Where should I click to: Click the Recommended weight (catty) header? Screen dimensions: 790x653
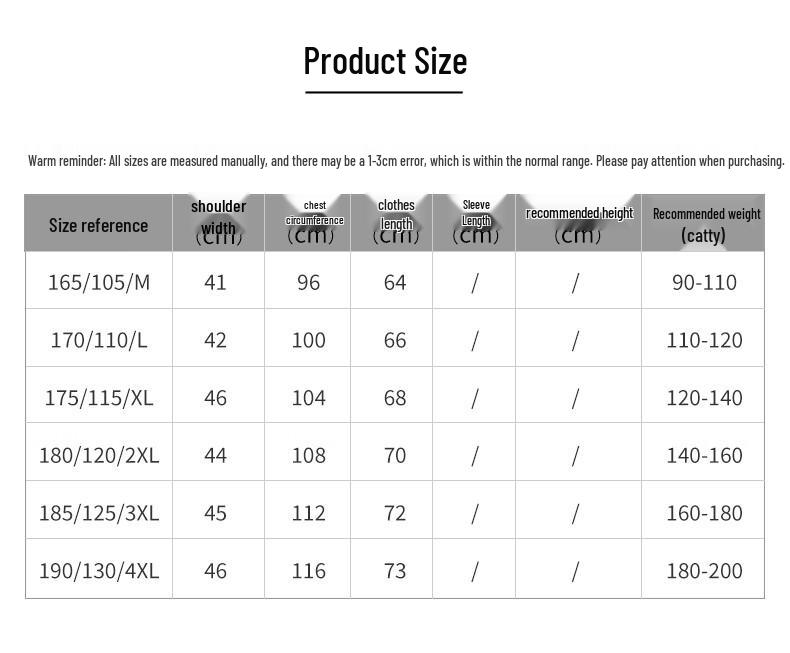pyautogui.click(x=703, y=222)
